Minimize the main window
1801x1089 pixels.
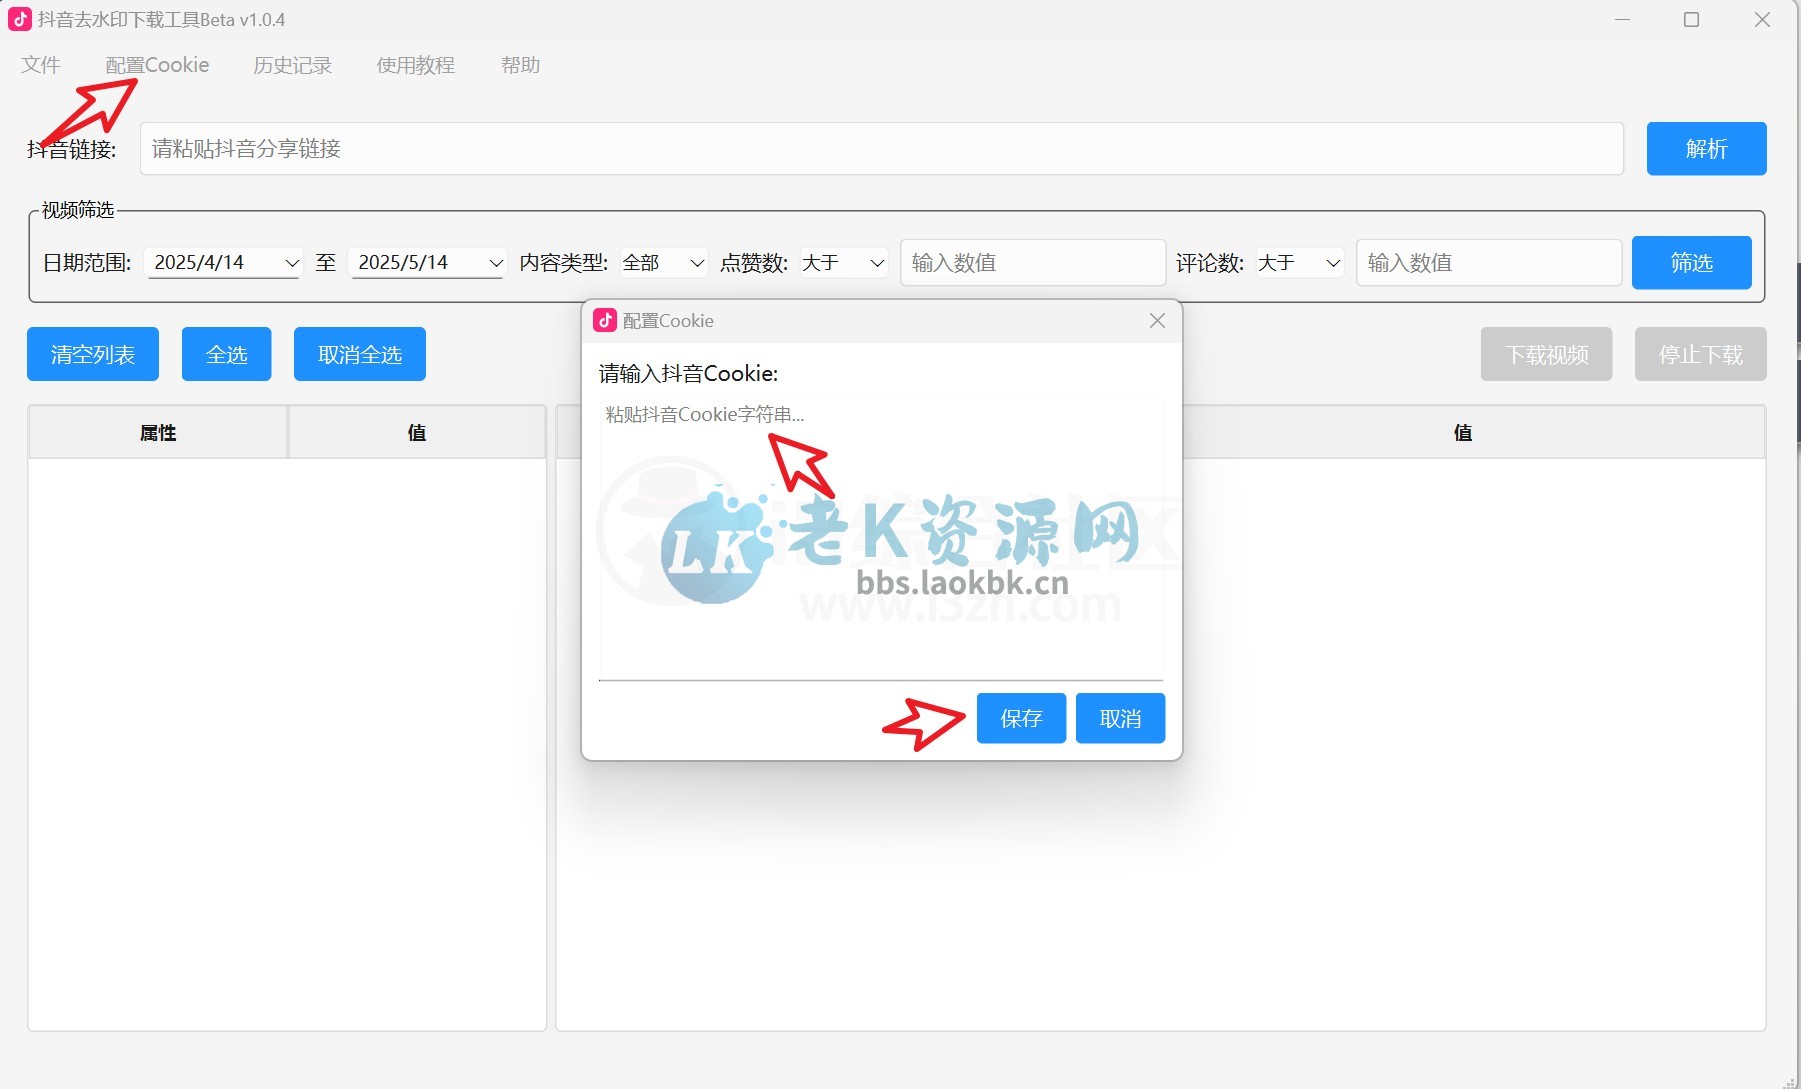coord(1622,20)
